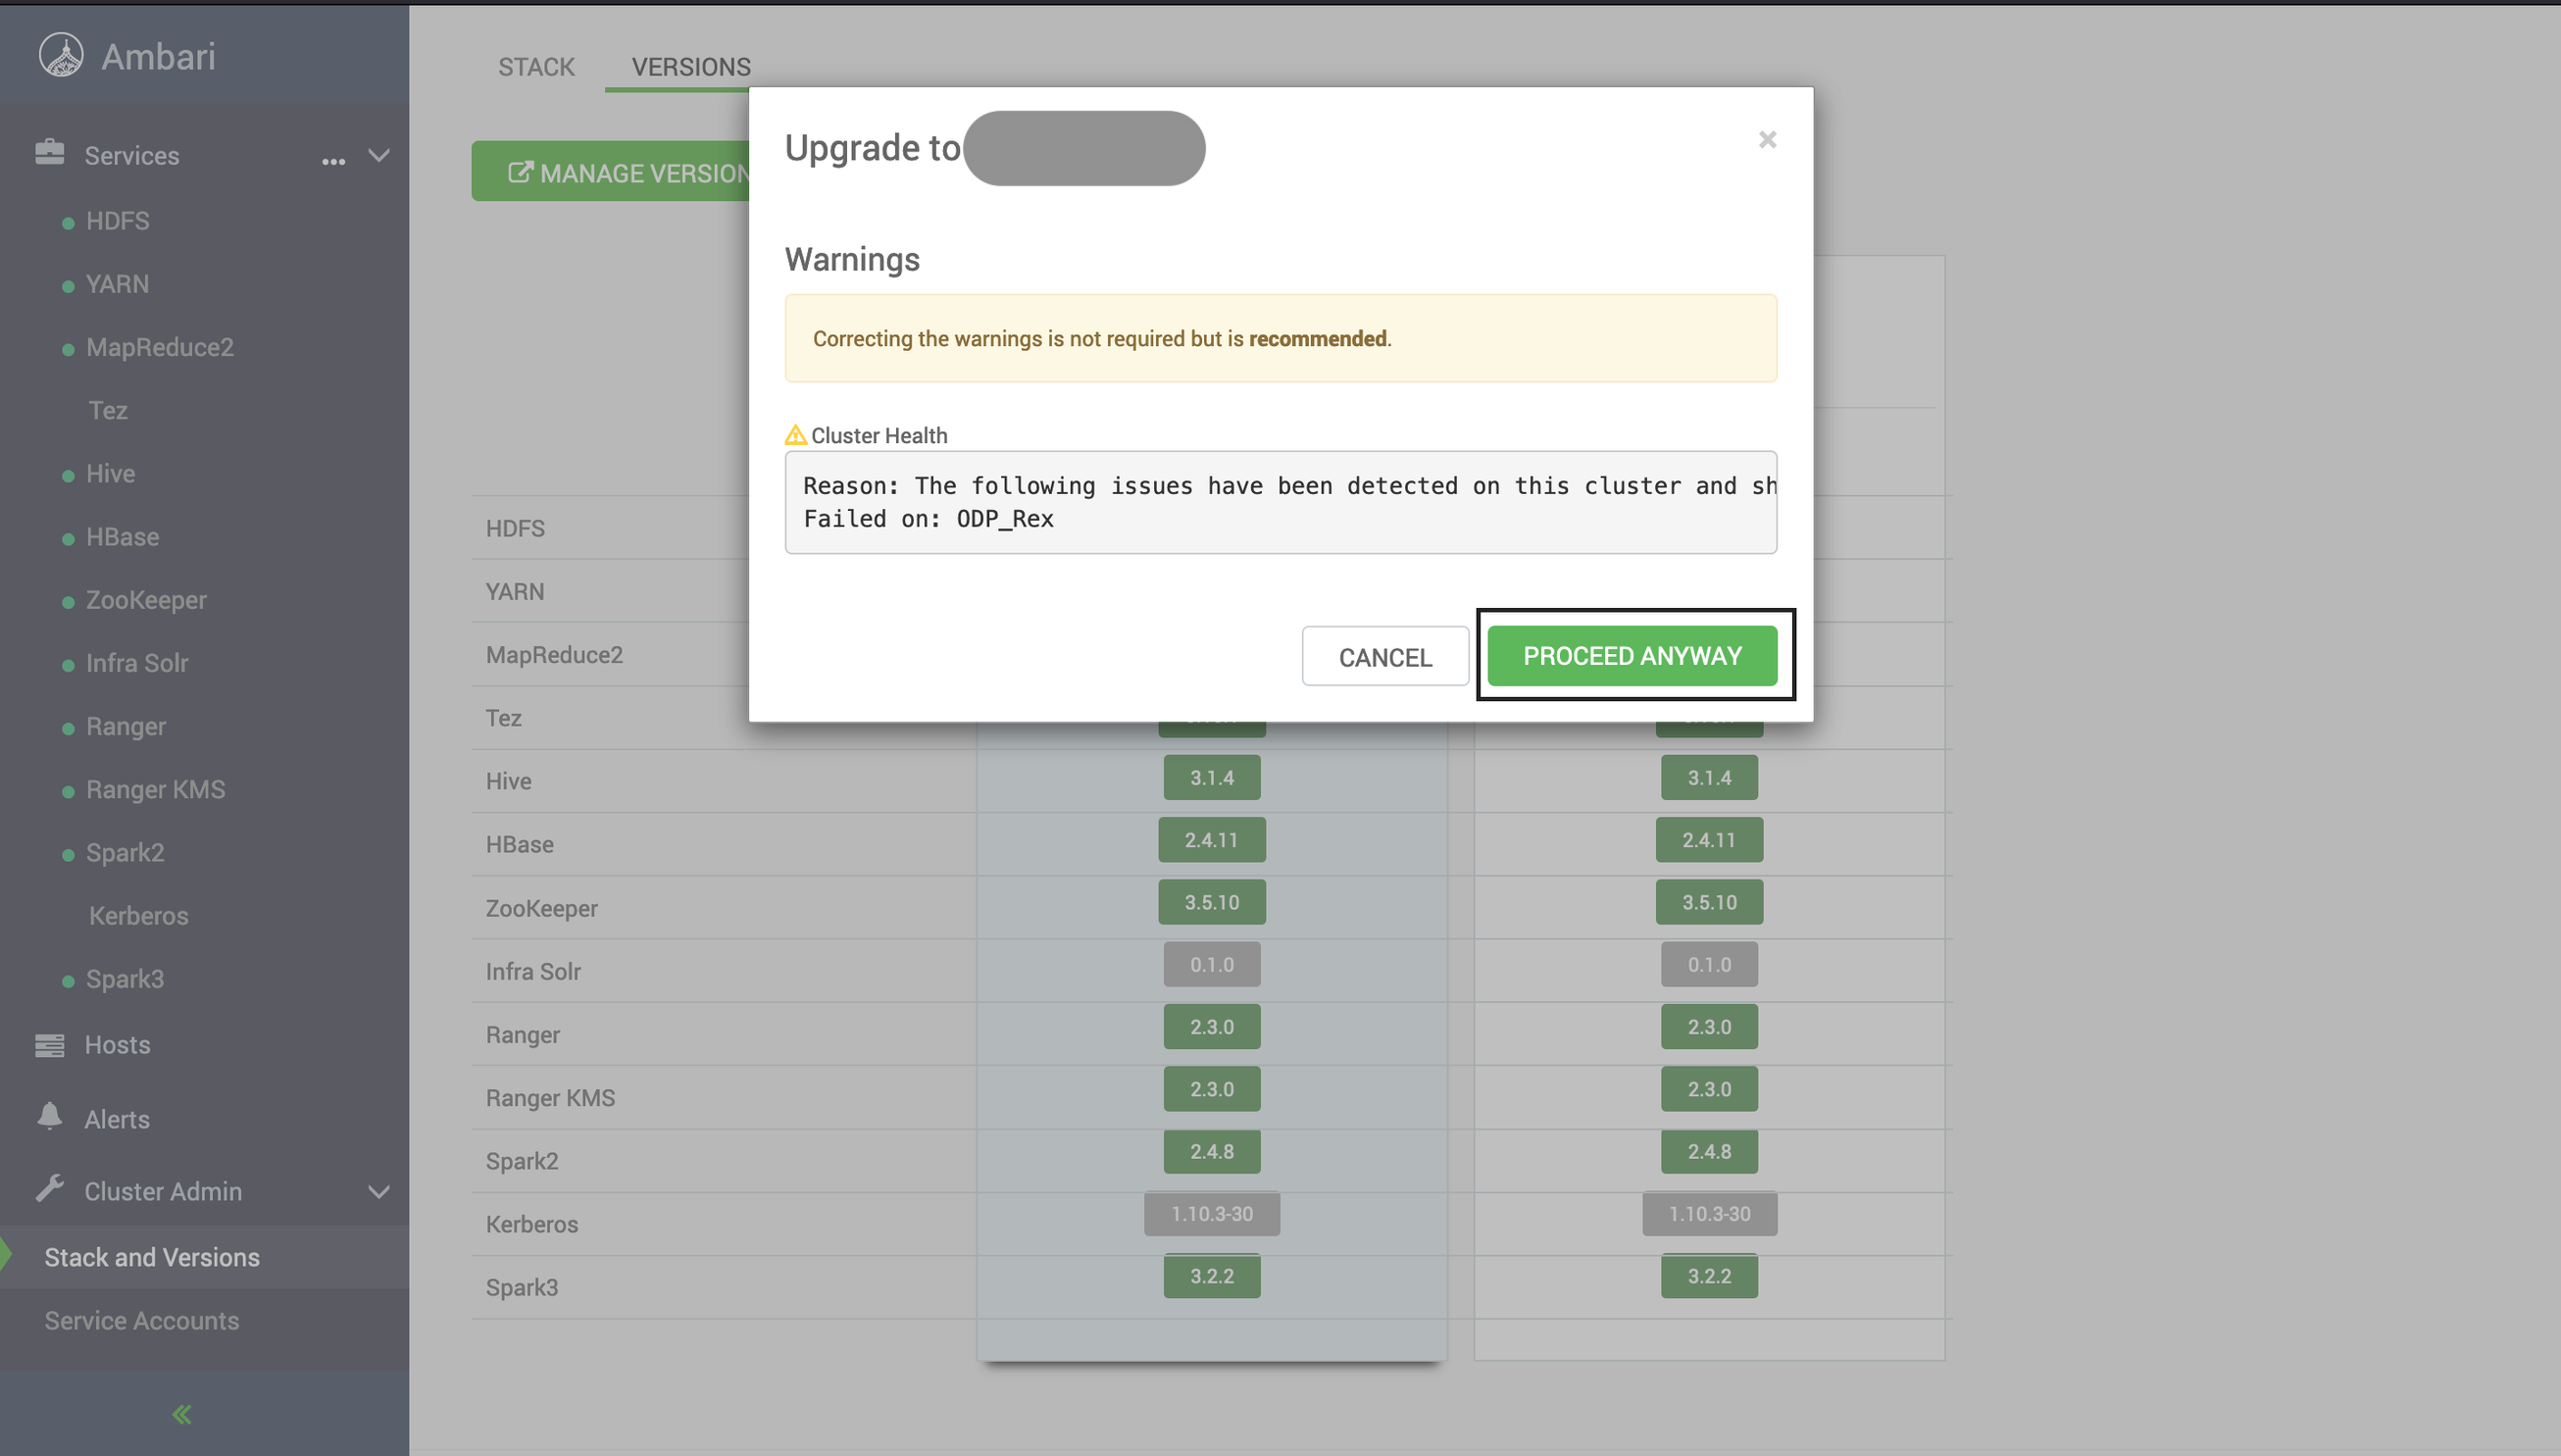Click the Hosts server icon
Image resolution: width=2561 pixels, height=1456 pixels.
pyautogui.click(x=49, y=1045)
